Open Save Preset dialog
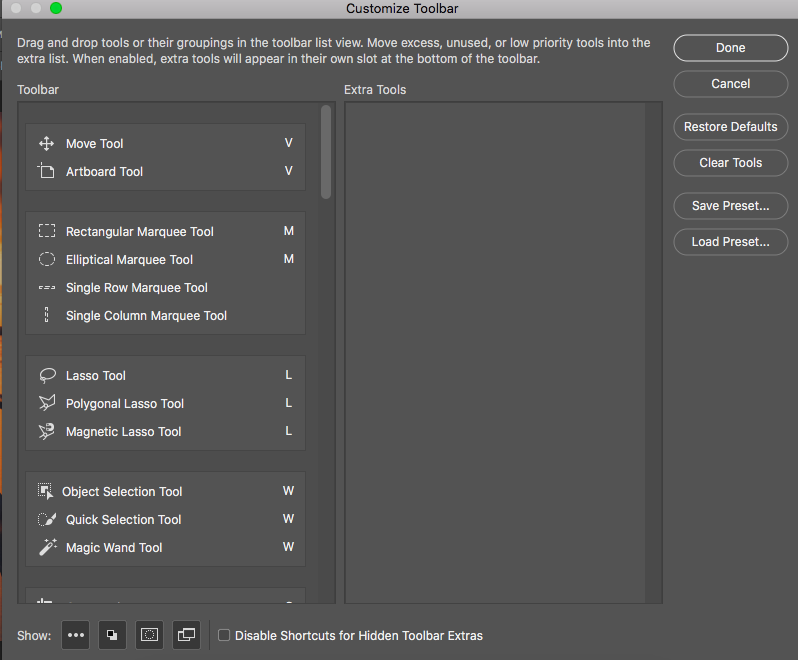 (x=730, y=206)
